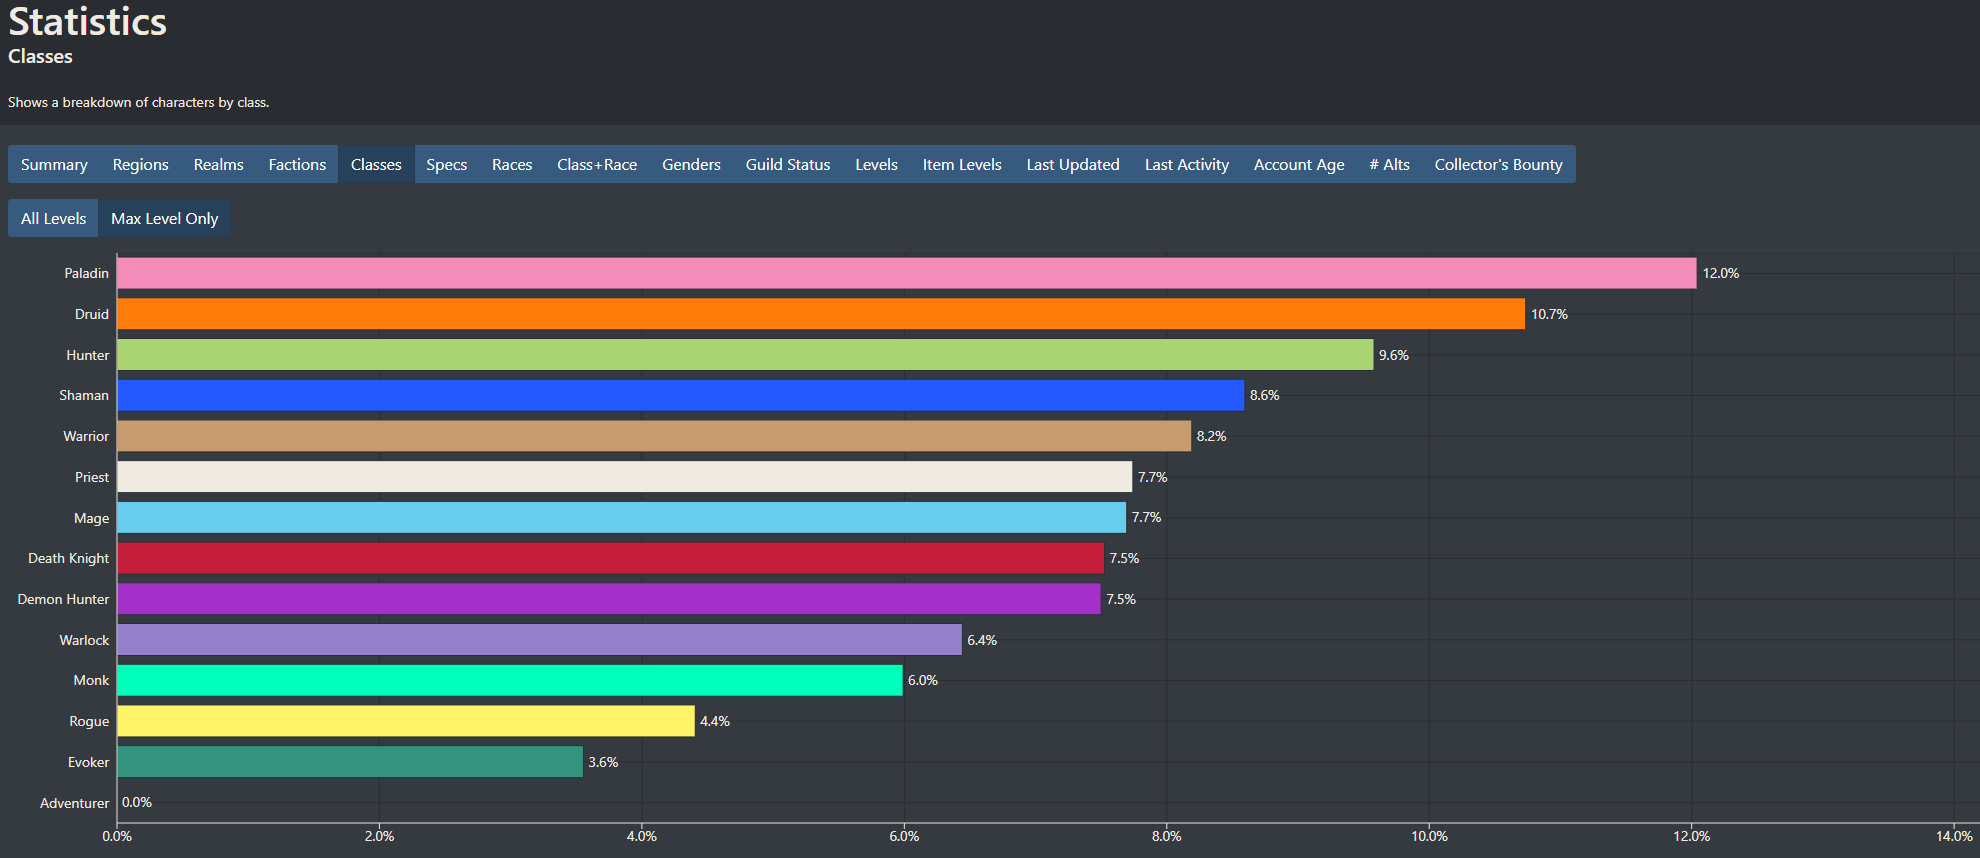
Task: Open the Races statistics tab
Action: [x=512, y=164]
